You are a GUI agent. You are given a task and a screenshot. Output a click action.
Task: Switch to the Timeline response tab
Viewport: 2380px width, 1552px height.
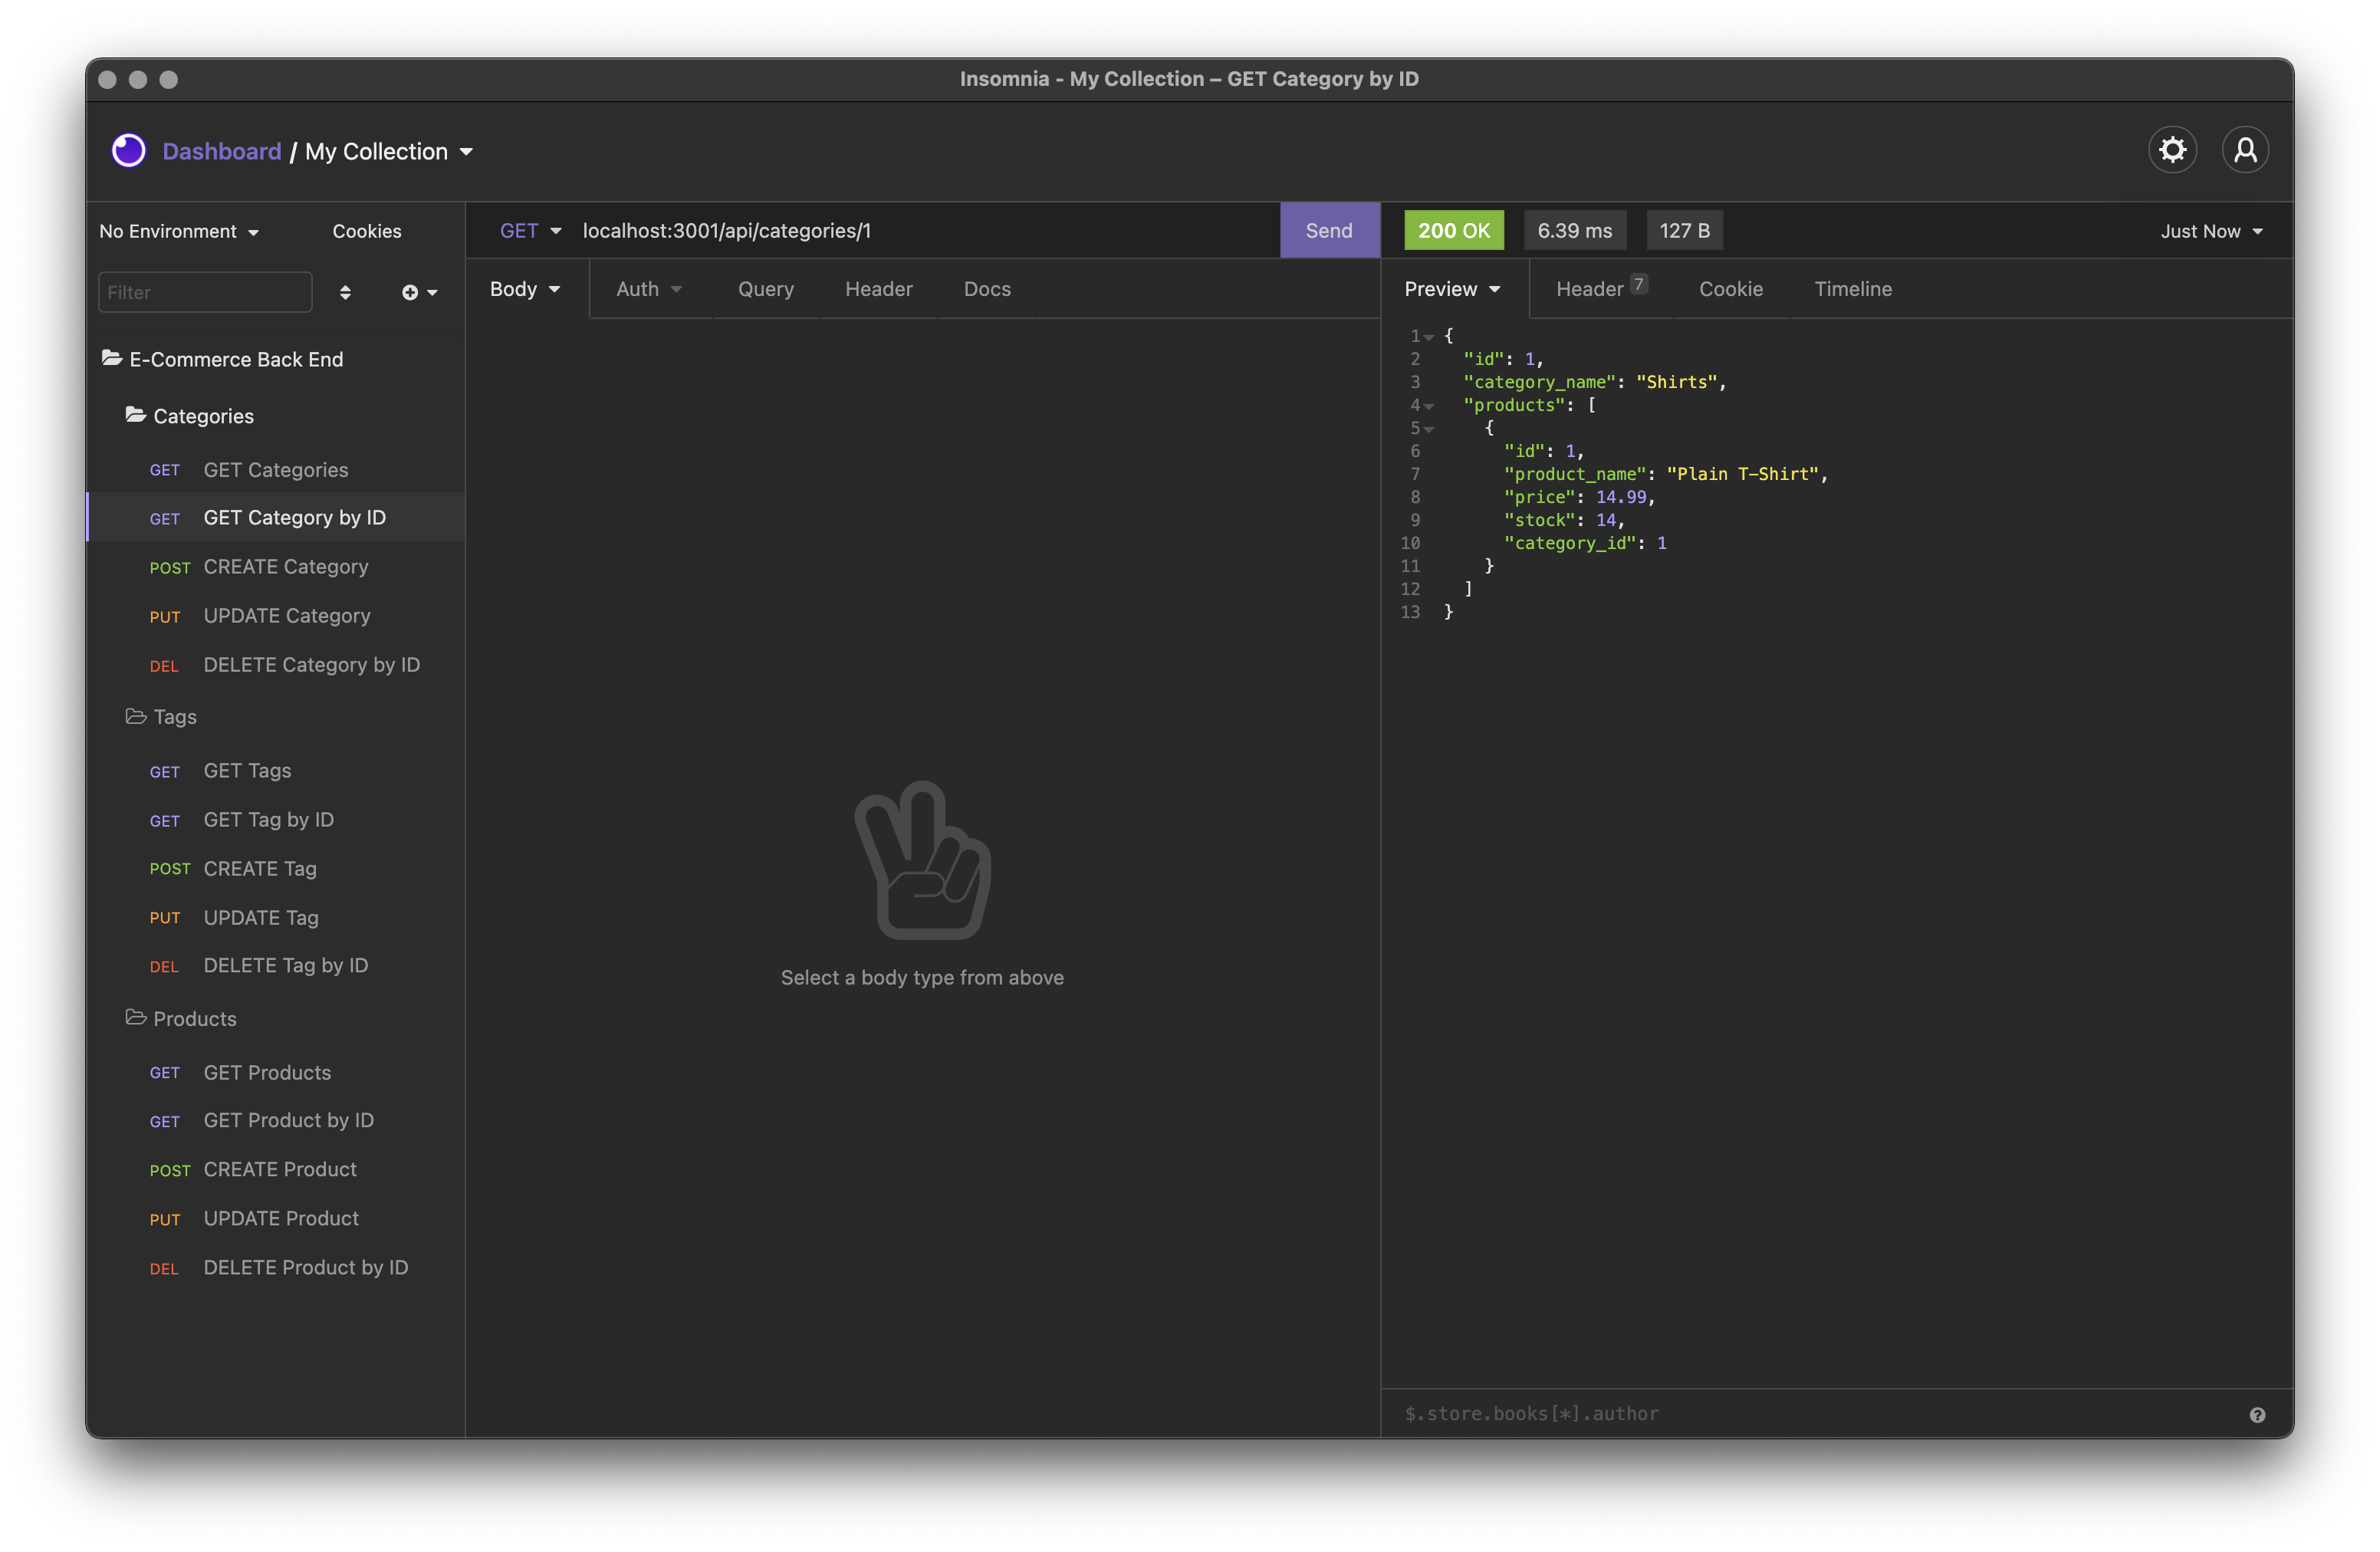click(1852, 289)
